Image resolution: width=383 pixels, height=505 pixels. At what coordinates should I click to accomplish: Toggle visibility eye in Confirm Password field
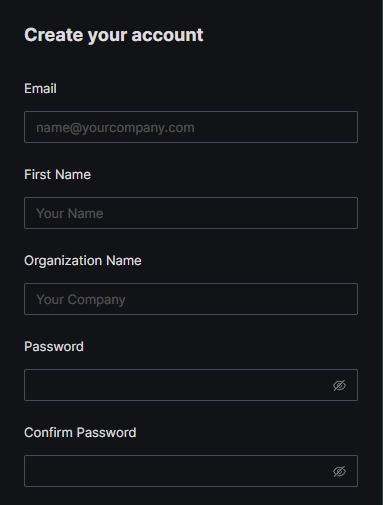[339, 471]
